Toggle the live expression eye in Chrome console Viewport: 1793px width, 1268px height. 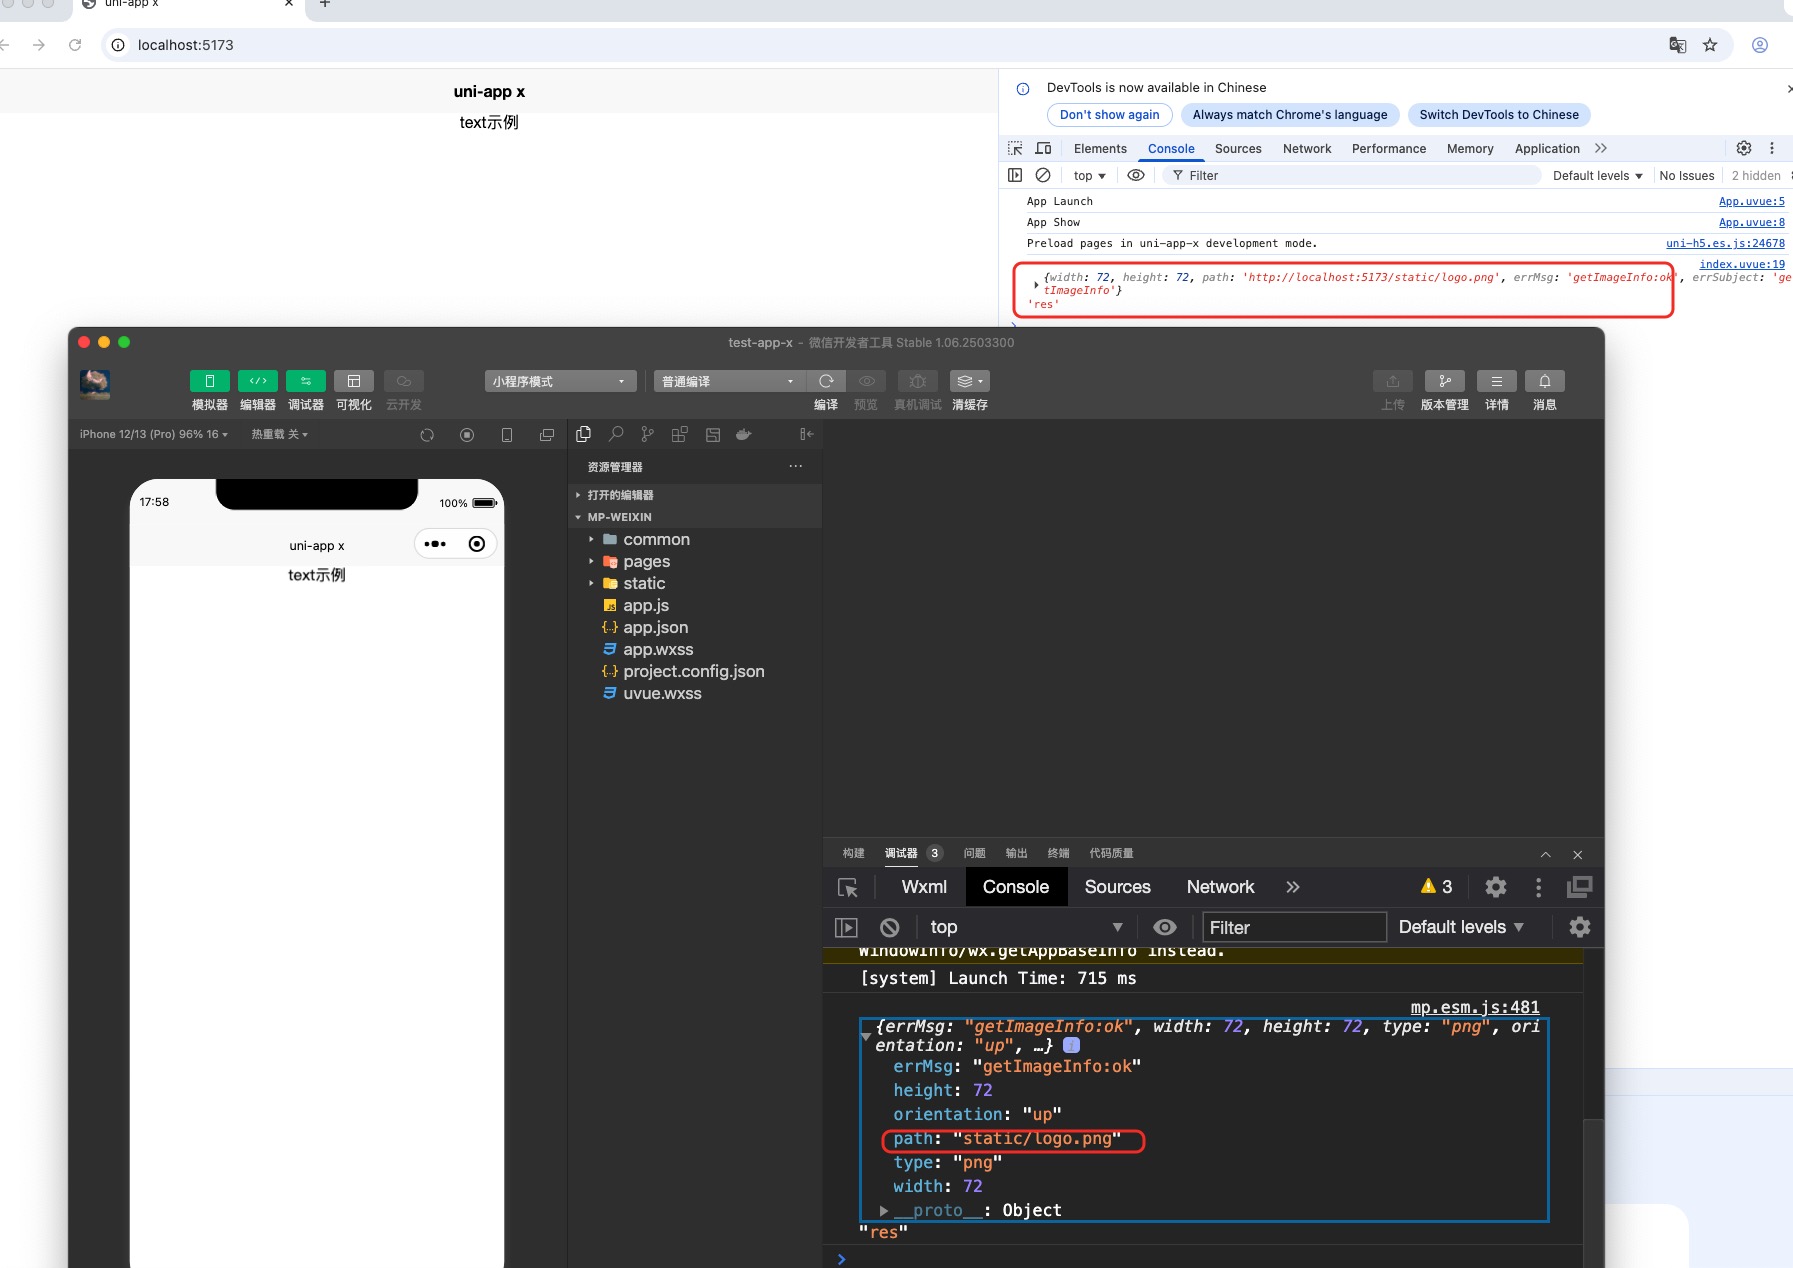(x=1136, y=175)
